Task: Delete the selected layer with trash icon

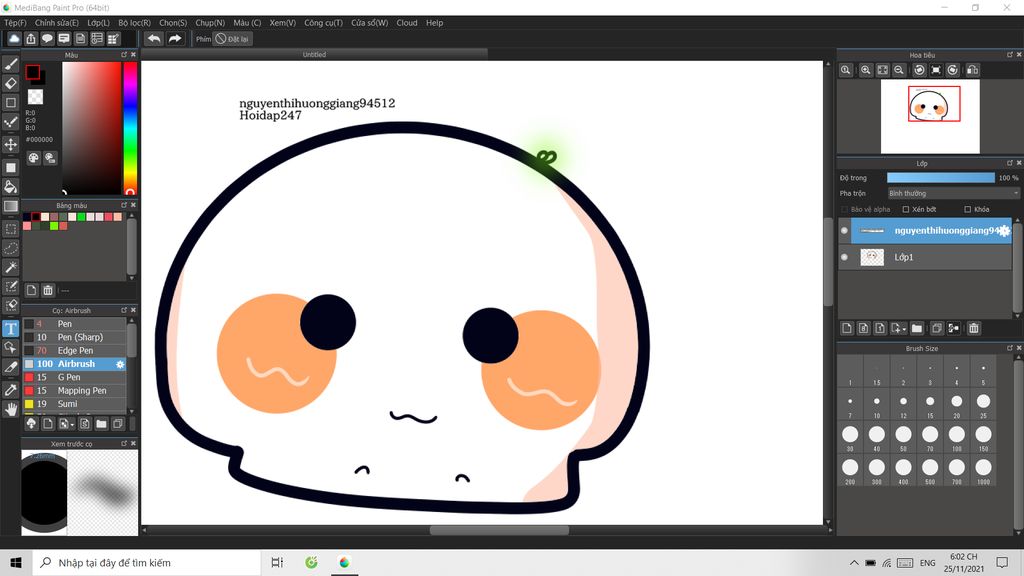Action: pos(974,328)
